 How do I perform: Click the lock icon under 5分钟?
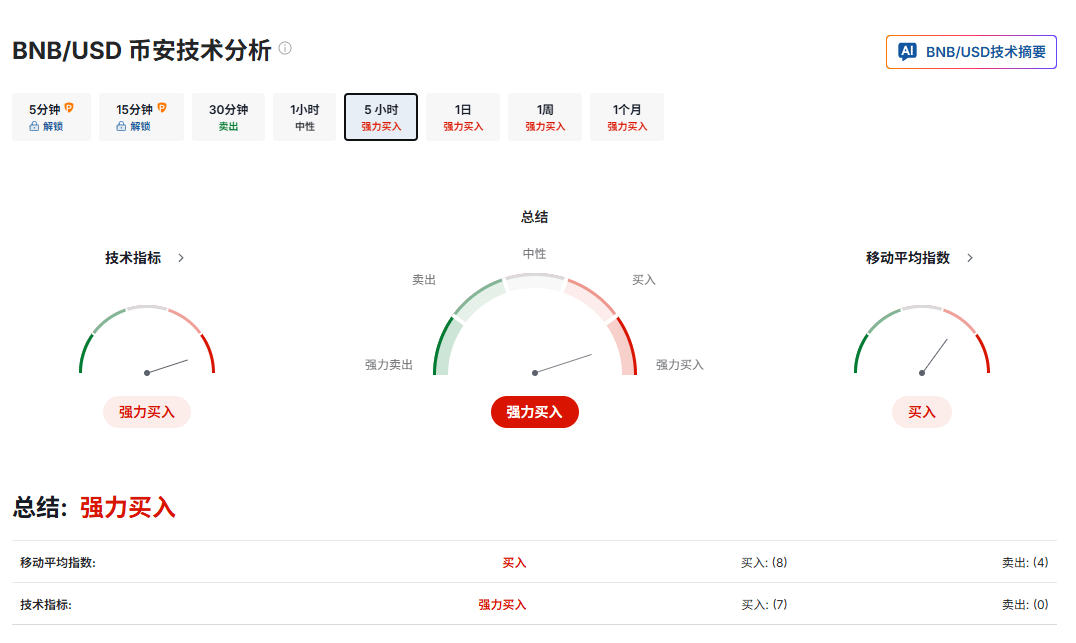coord(34,126)
